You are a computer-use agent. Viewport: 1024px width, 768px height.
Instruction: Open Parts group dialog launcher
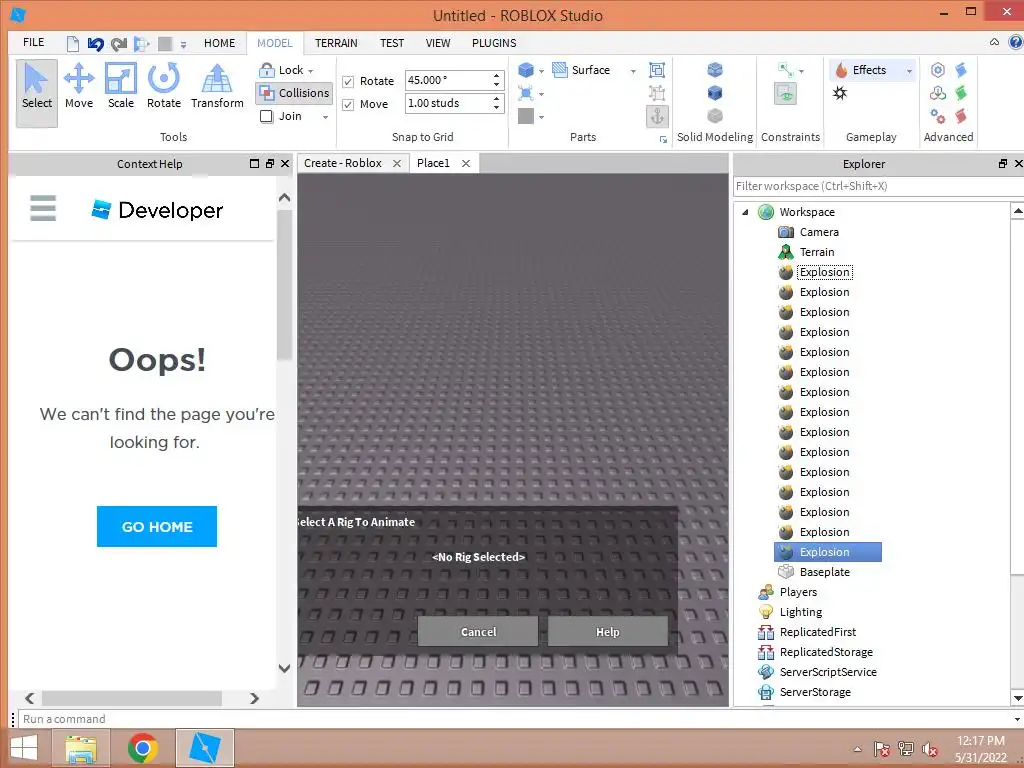(663, 139)
